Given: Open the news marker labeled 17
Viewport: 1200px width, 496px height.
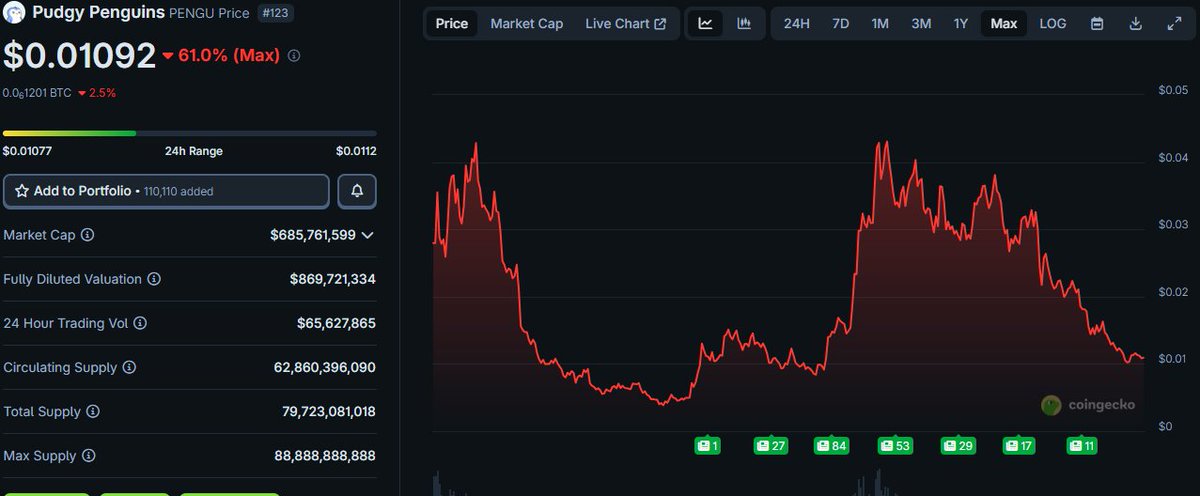Looking at the screenshot, I should 1020,445.
